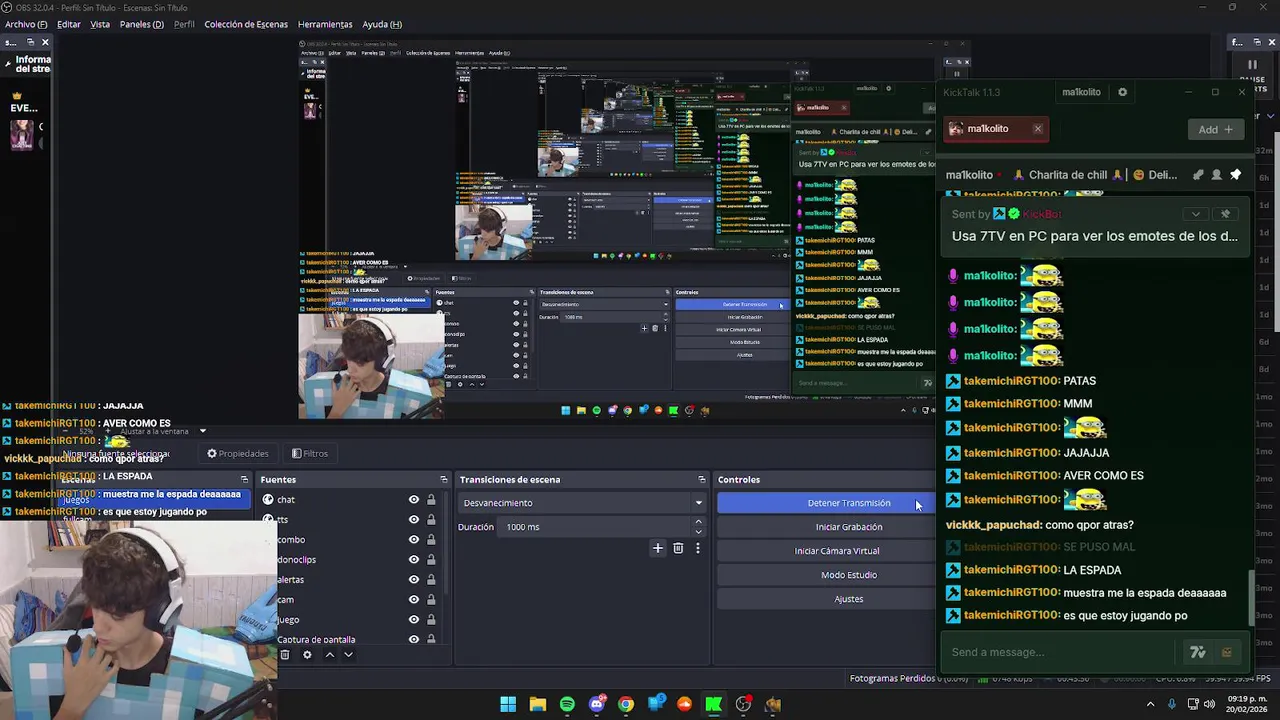Open KickTalk settings gear
Screen dimensions: 1280x720
point(1122,92)
